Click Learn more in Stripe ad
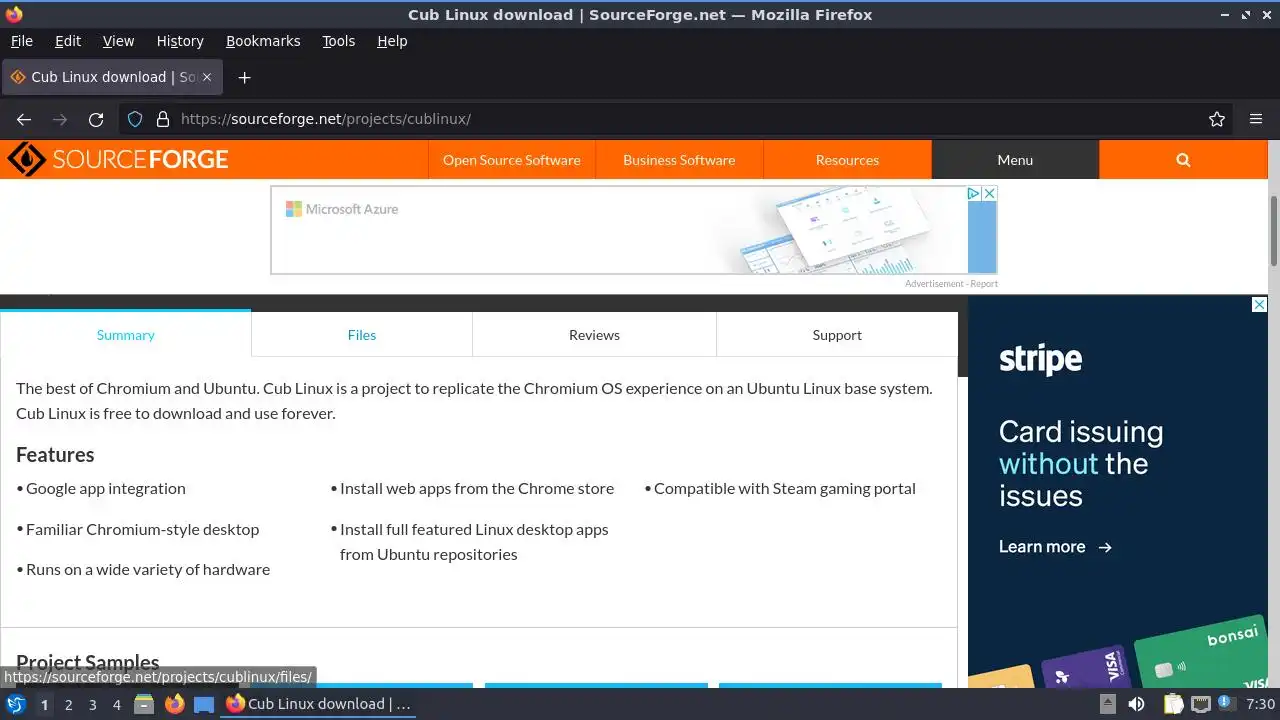Screen dimensions: 1280x720 pos(1055,547)
